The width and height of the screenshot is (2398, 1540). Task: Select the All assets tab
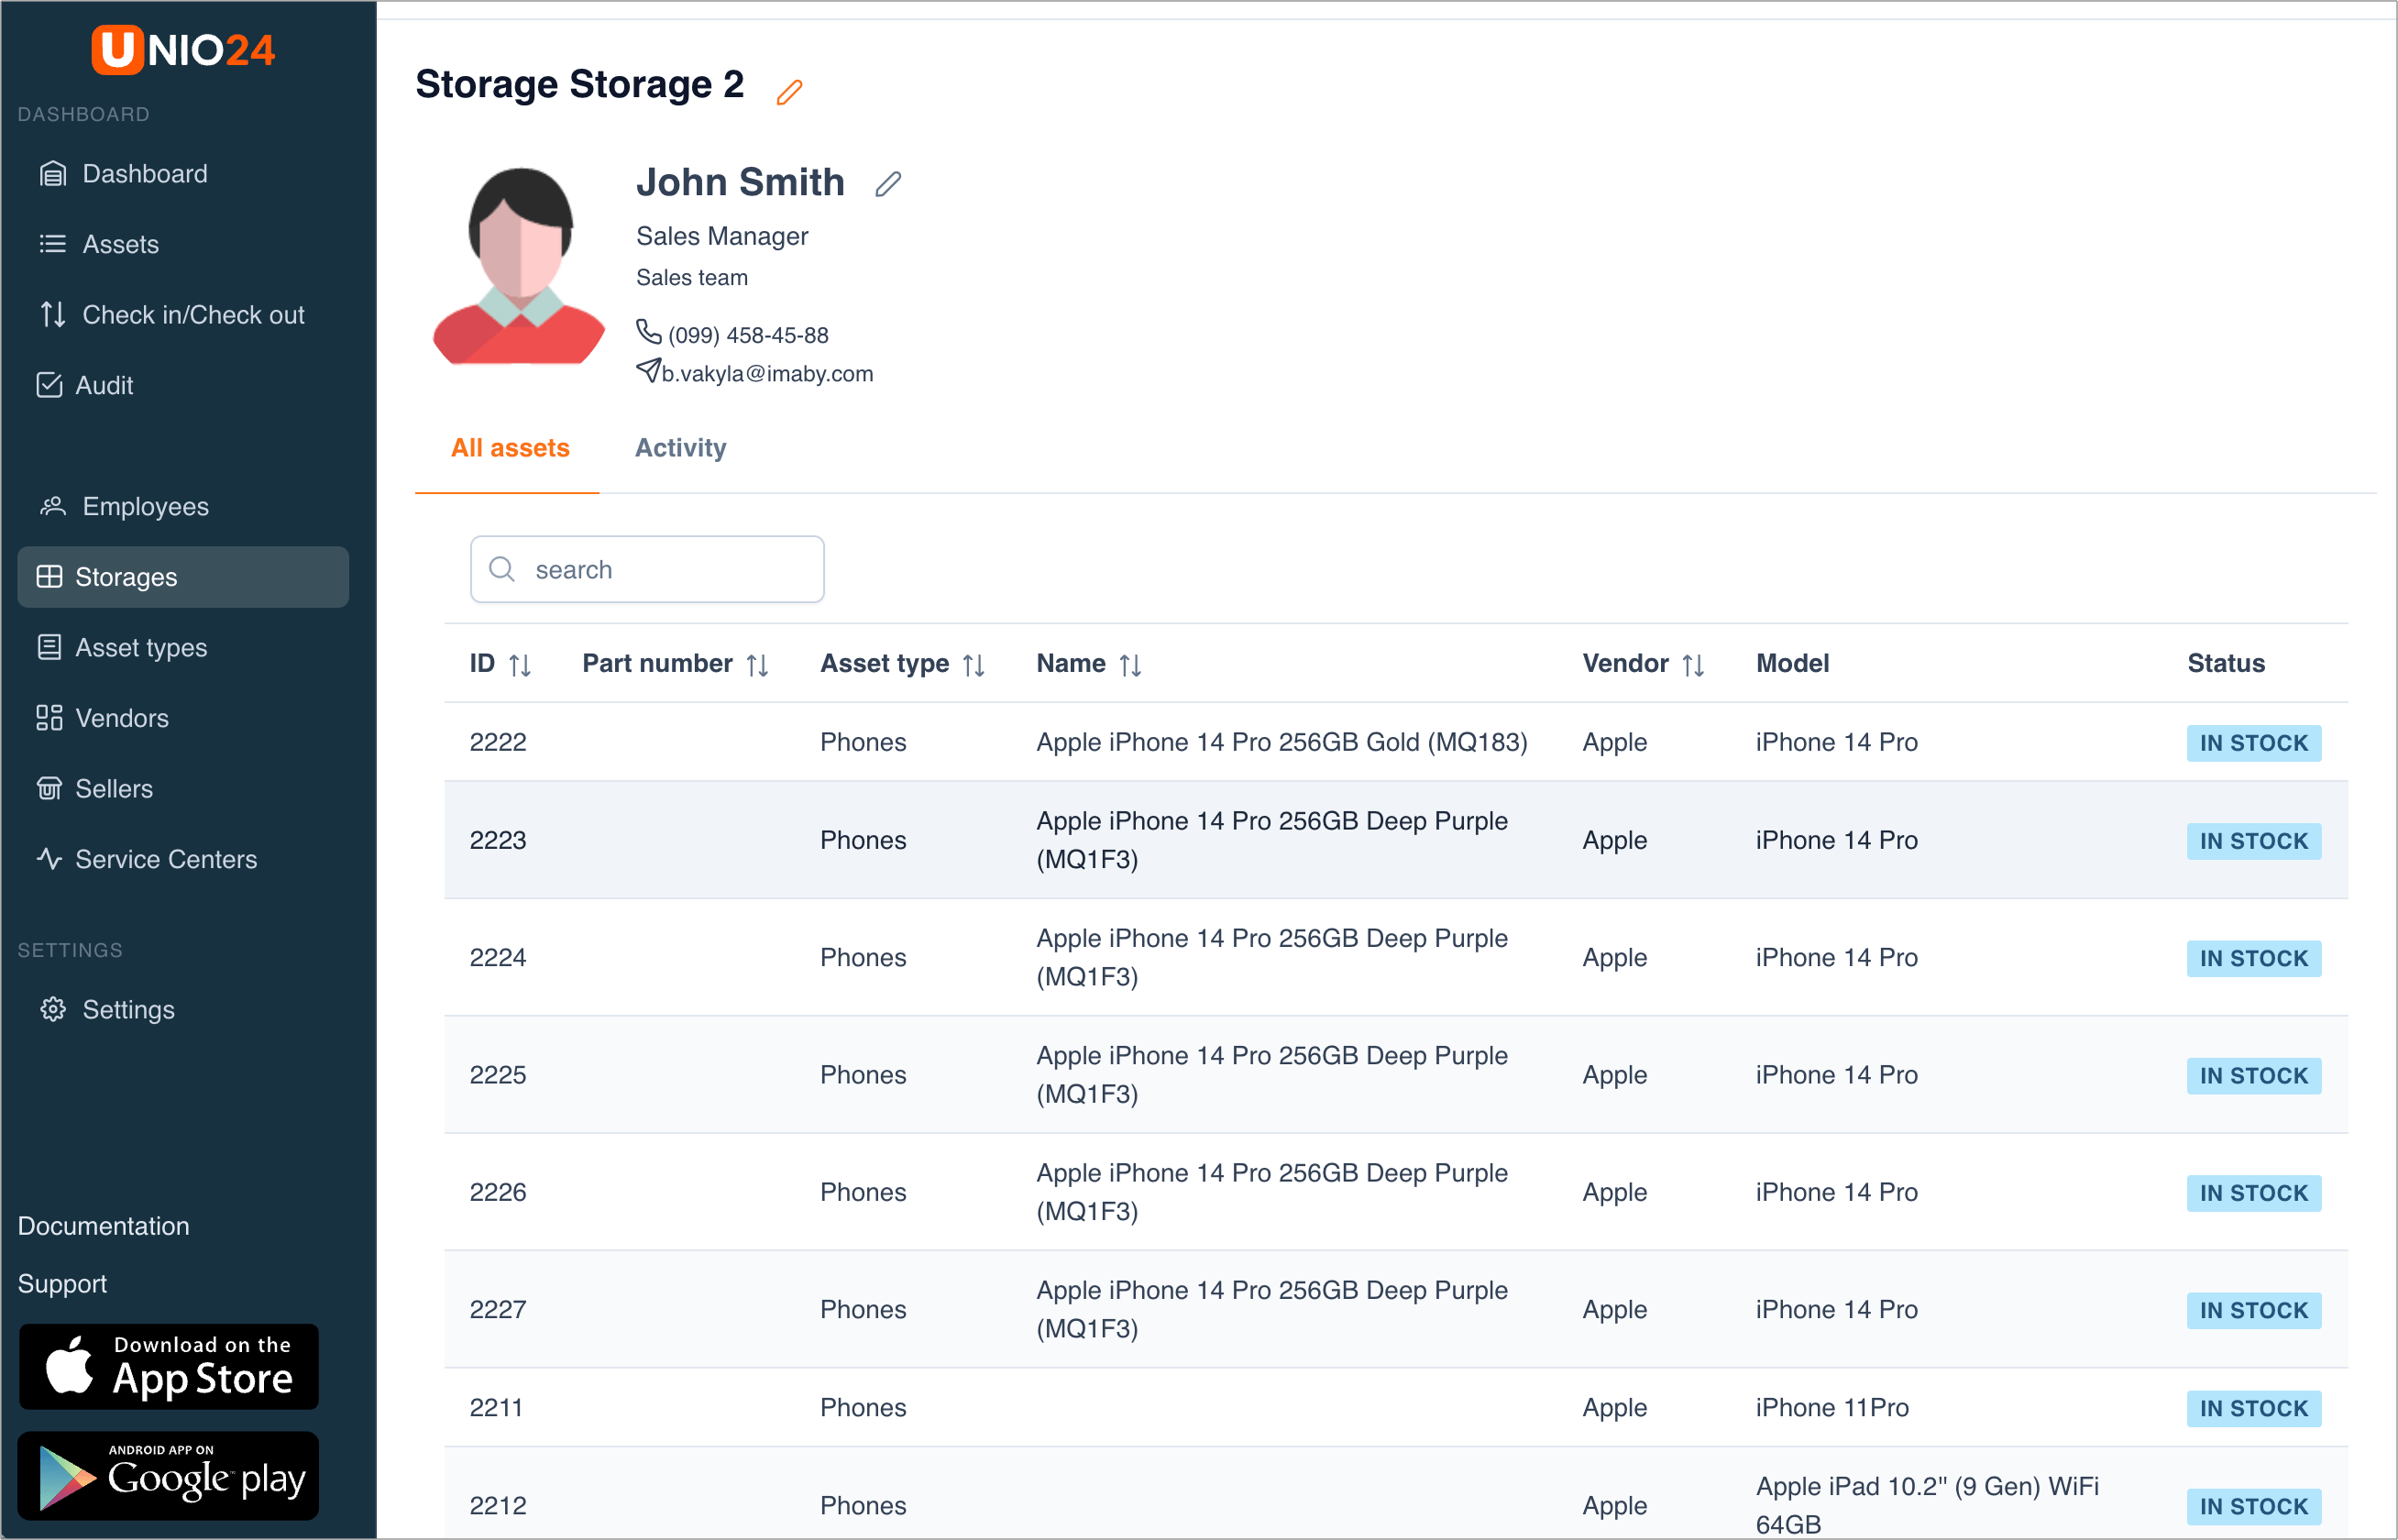[510, 448]
